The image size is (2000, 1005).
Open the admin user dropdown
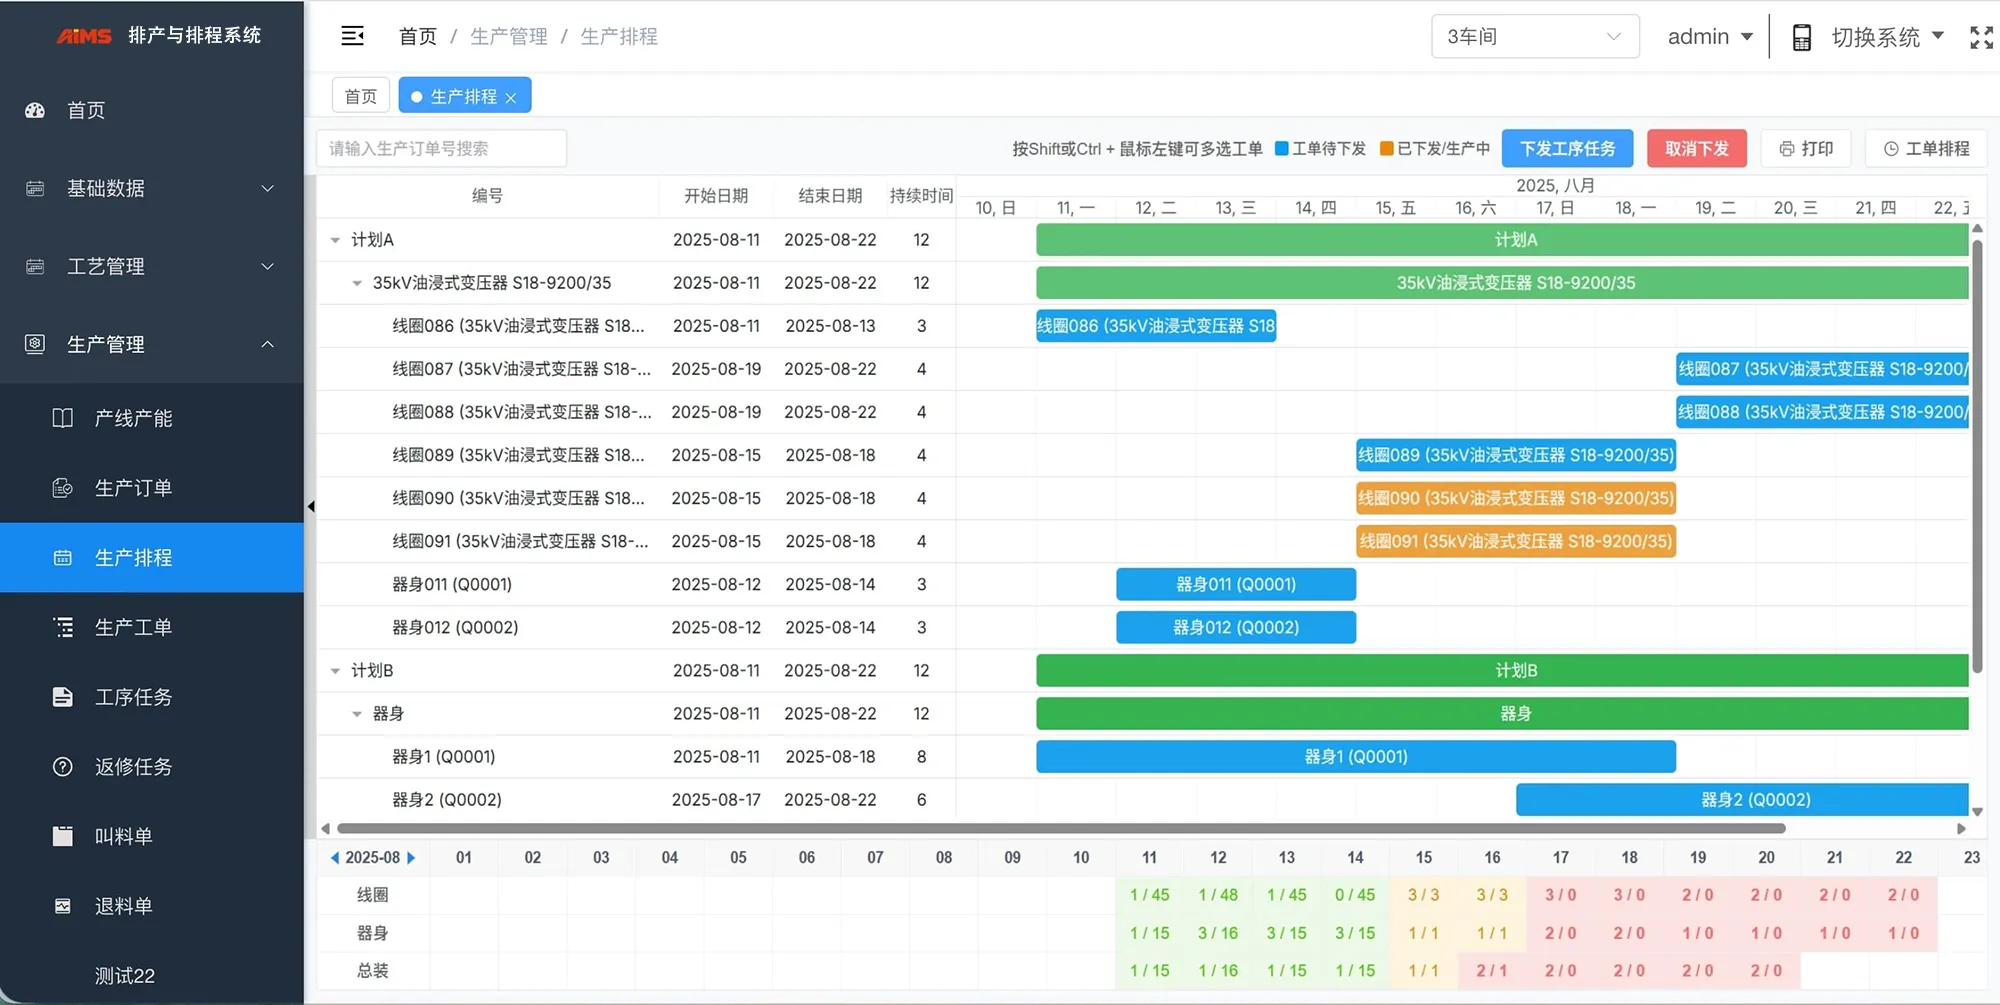(1710, 37)
